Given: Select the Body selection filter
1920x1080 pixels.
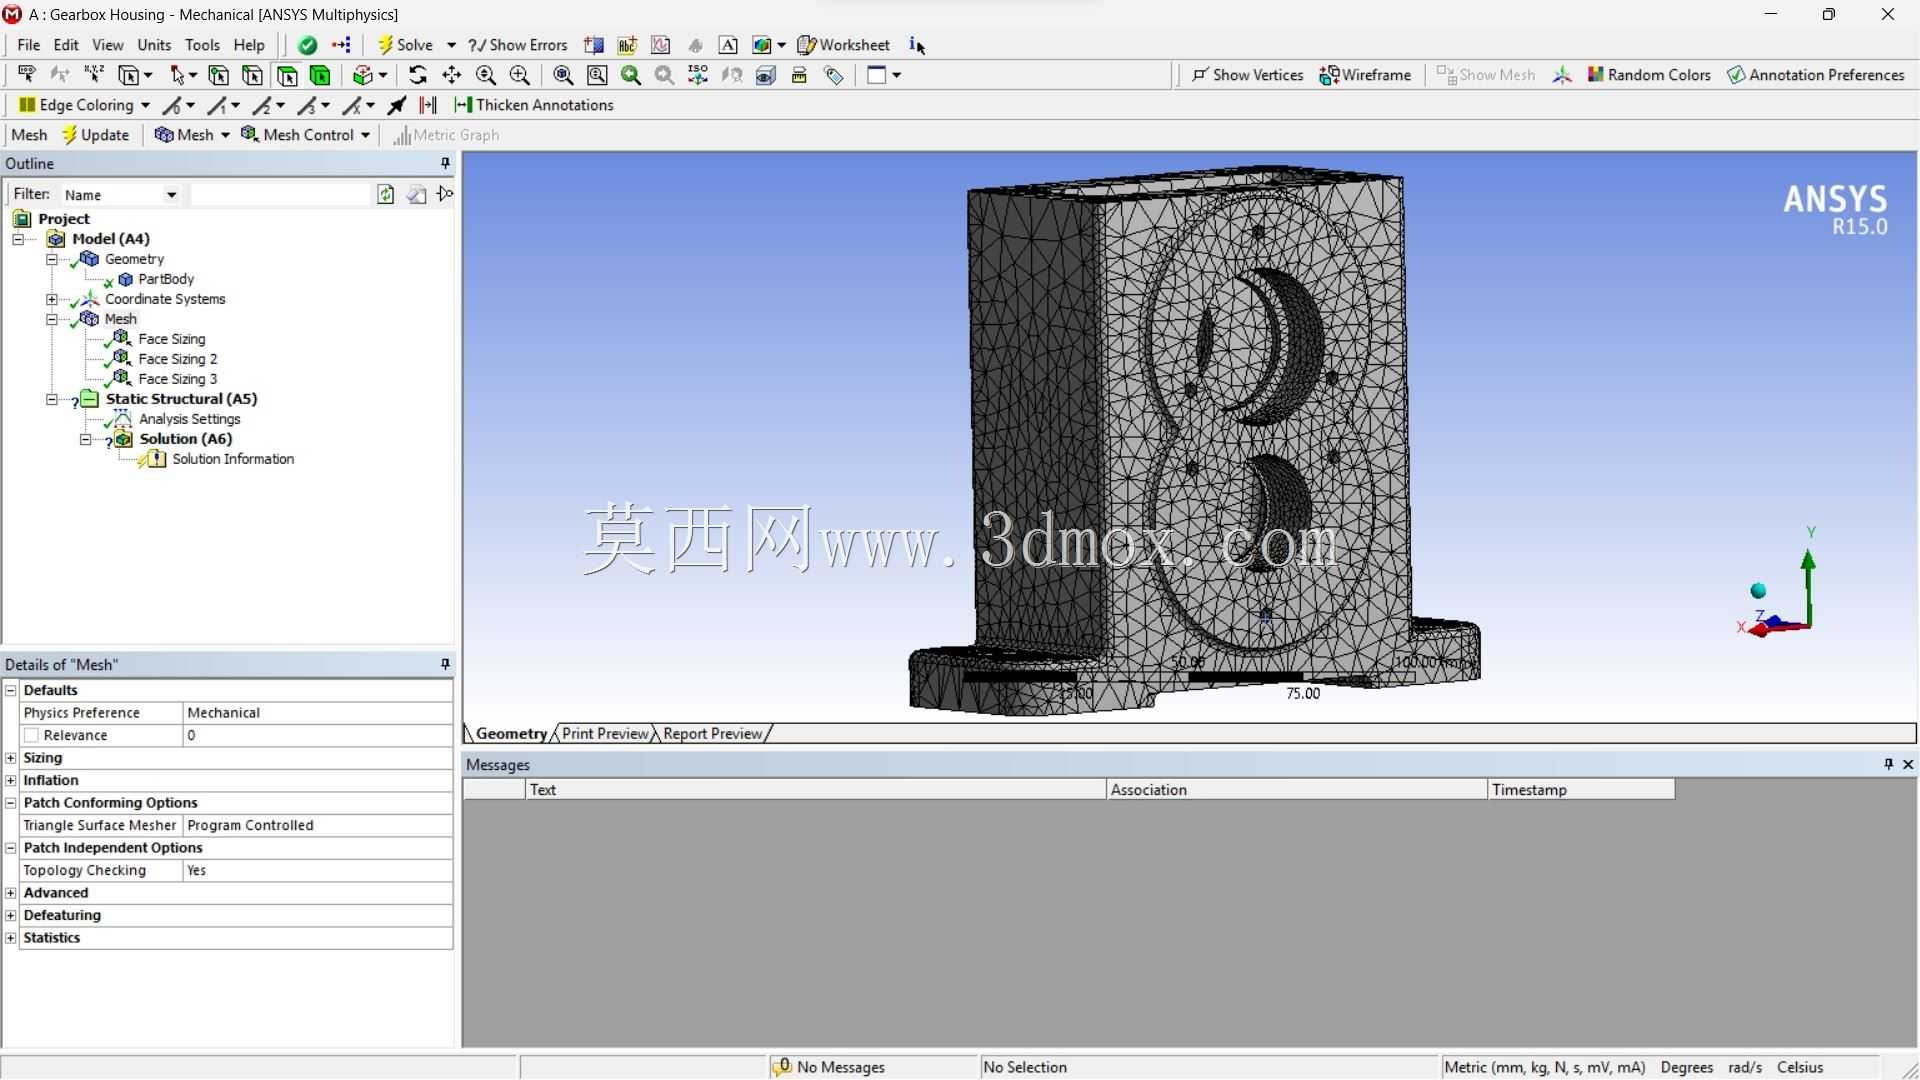Looking at the screenshot, I should click(x=320, y=75).
